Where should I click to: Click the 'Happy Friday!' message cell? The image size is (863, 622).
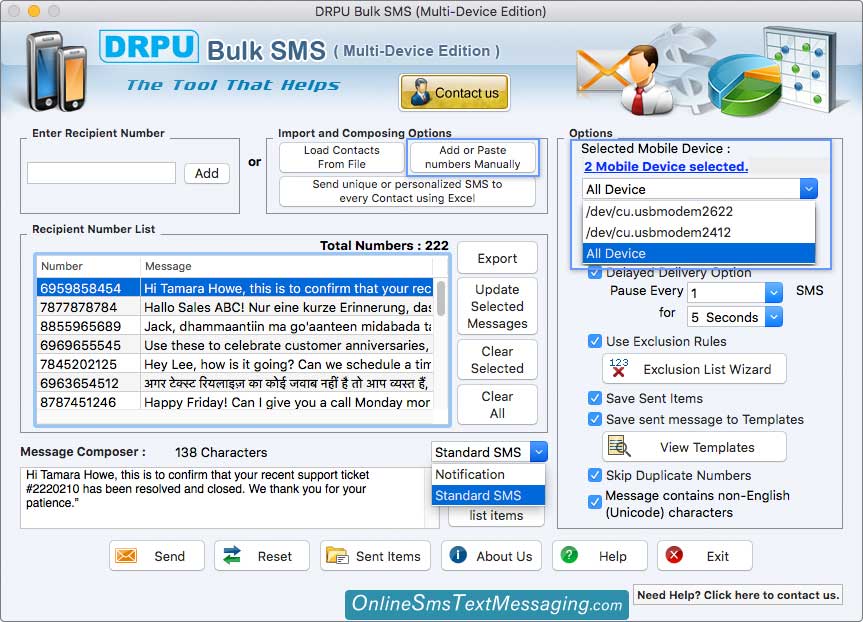coord(287,402)
